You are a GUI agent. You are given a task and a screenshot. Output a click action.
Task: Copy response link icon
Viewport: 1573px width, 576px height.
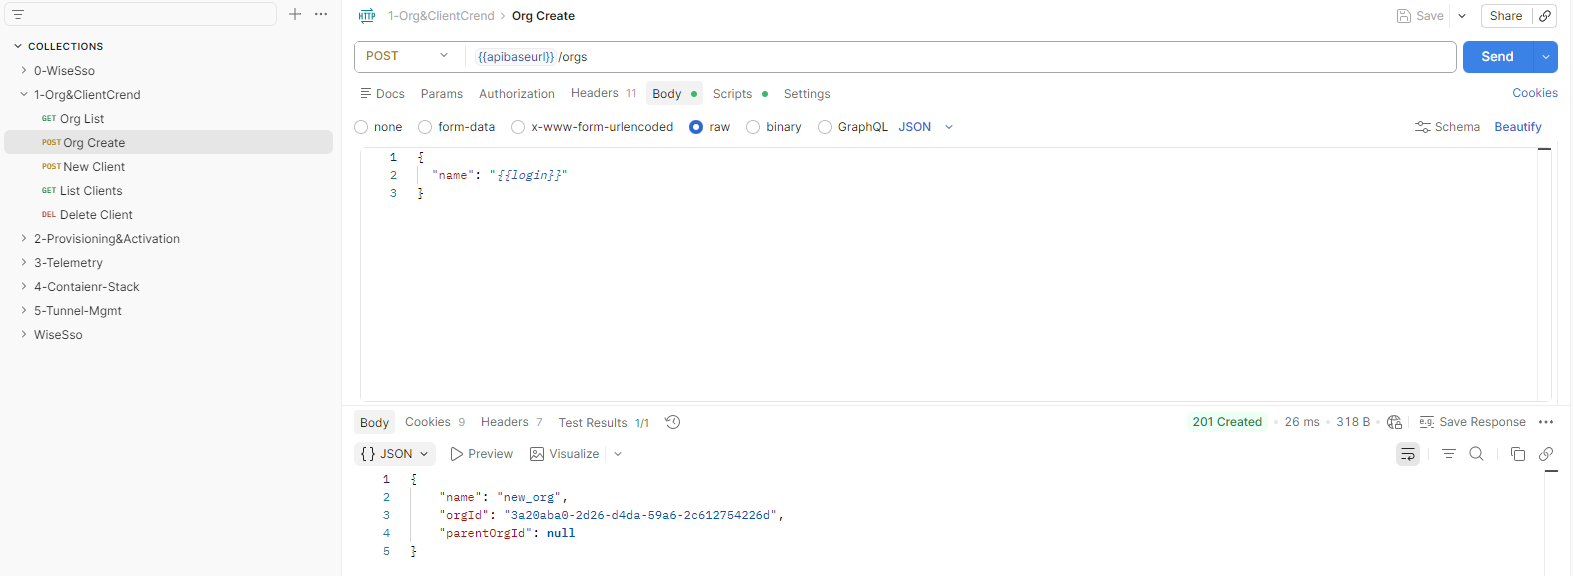click(1546, 454)
